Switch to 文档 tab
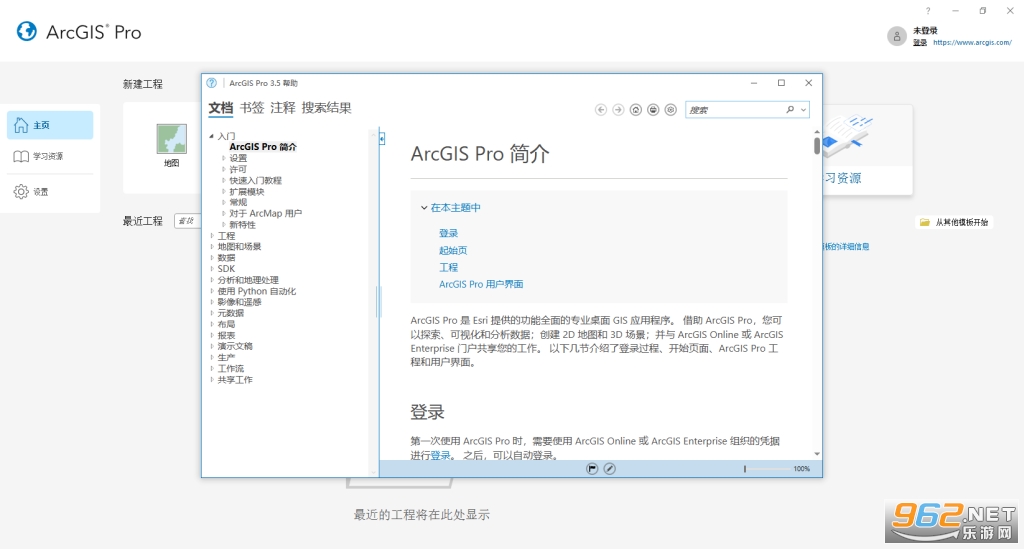 click(221, 108)
